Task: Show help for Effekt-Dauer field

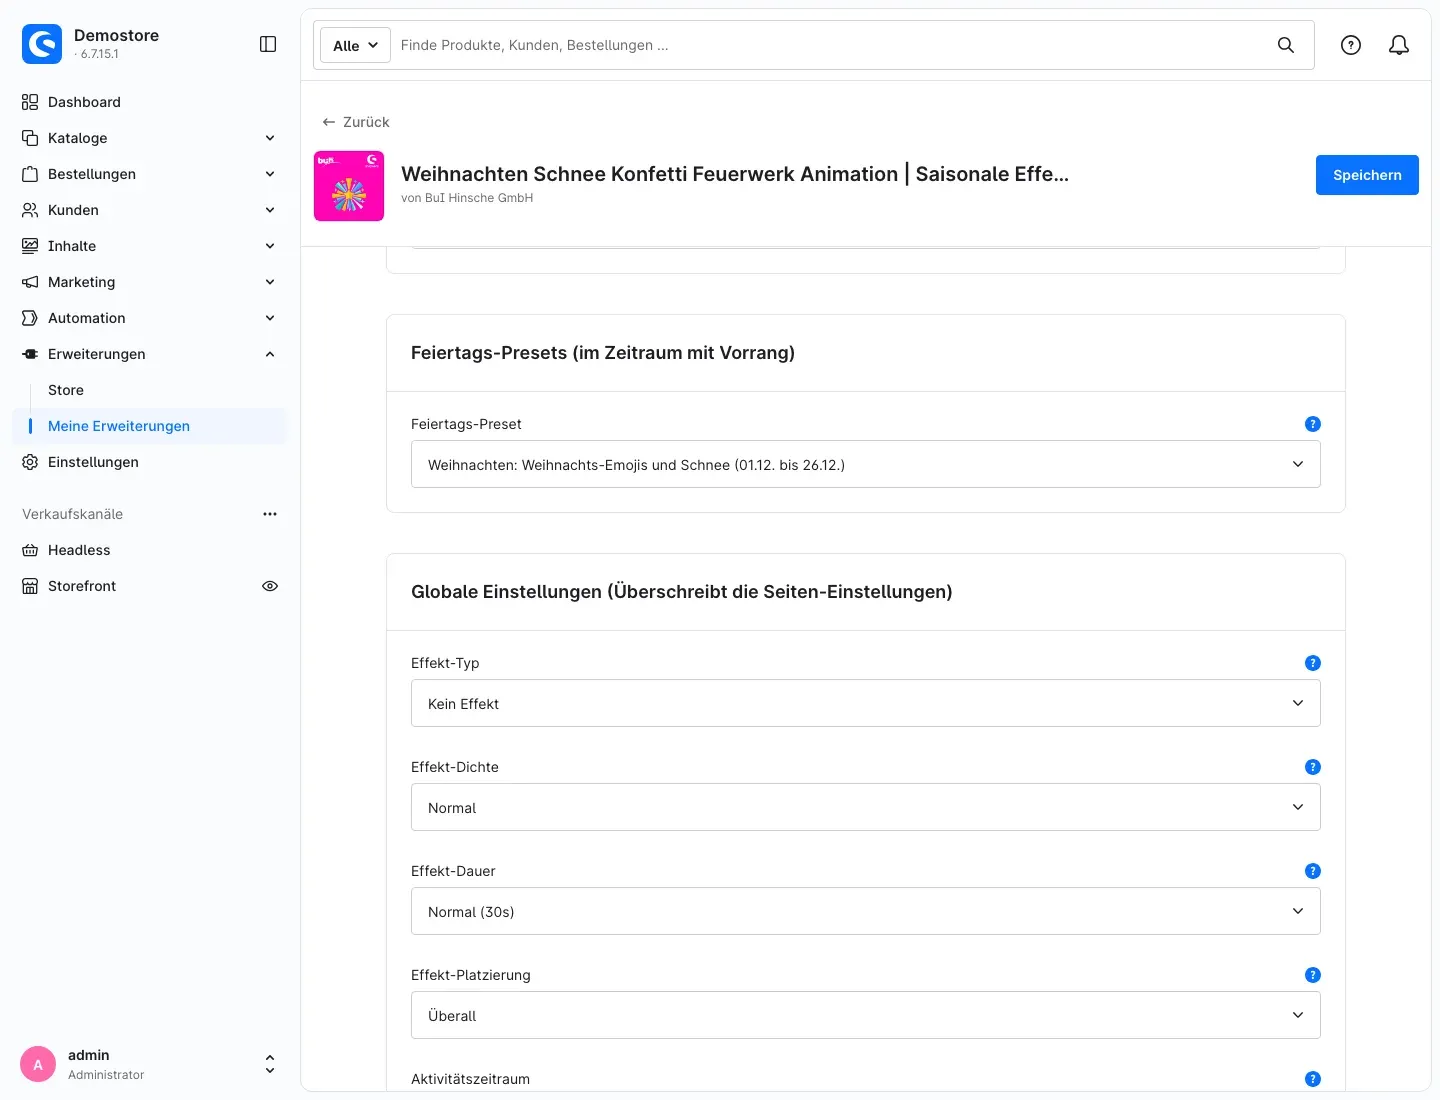Action: click(1313, 871)
